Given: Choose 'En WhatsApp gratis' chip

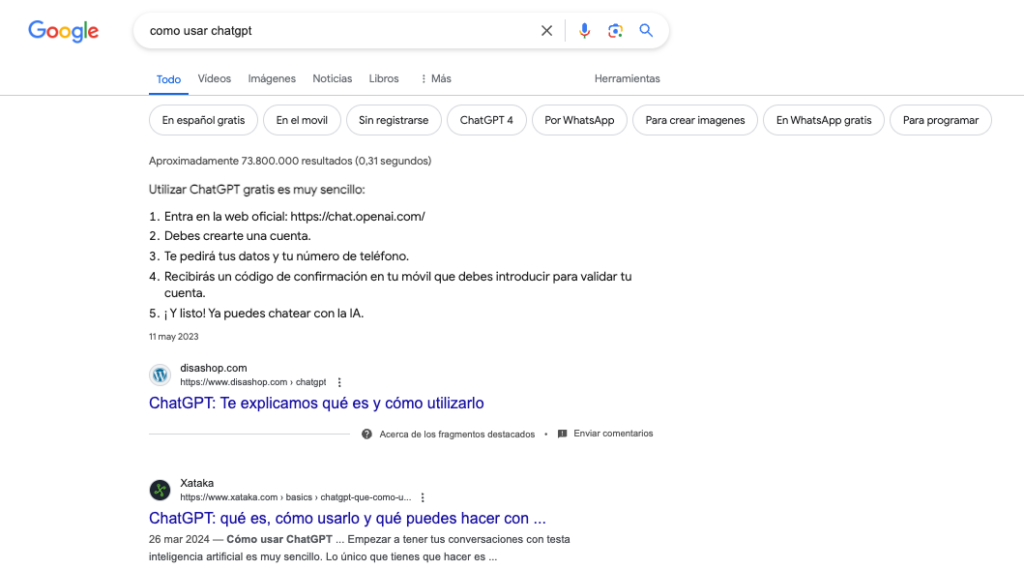Looking at the screenshot, I should pyautogui.click(x=824, y=120).
